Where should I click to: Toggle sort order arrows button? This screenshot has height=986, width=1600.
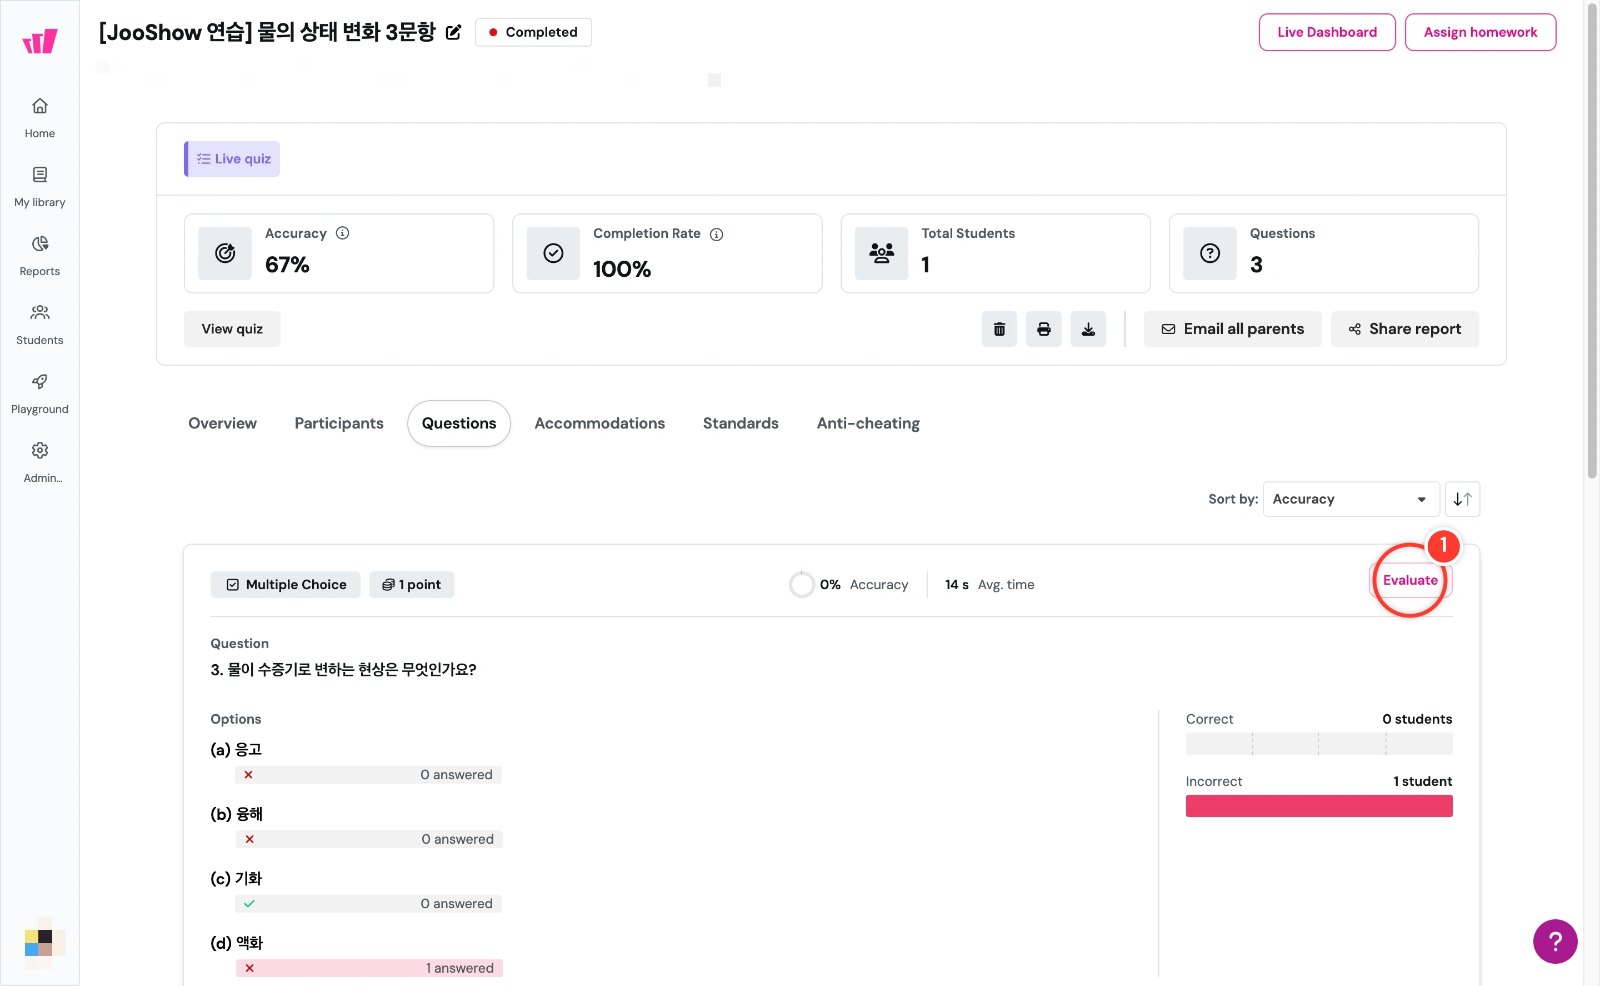1462,499
